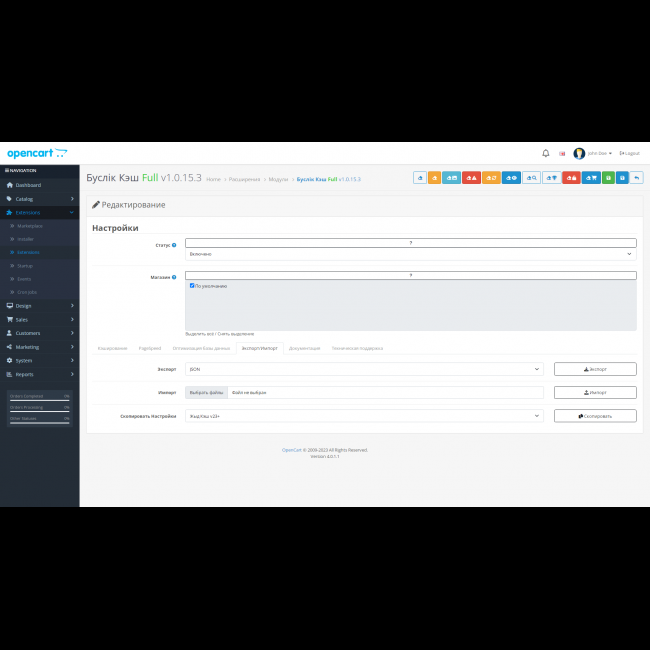650x650 pixels.
Task: Click the notifications bell icon
Action: [x=545, y=153]
